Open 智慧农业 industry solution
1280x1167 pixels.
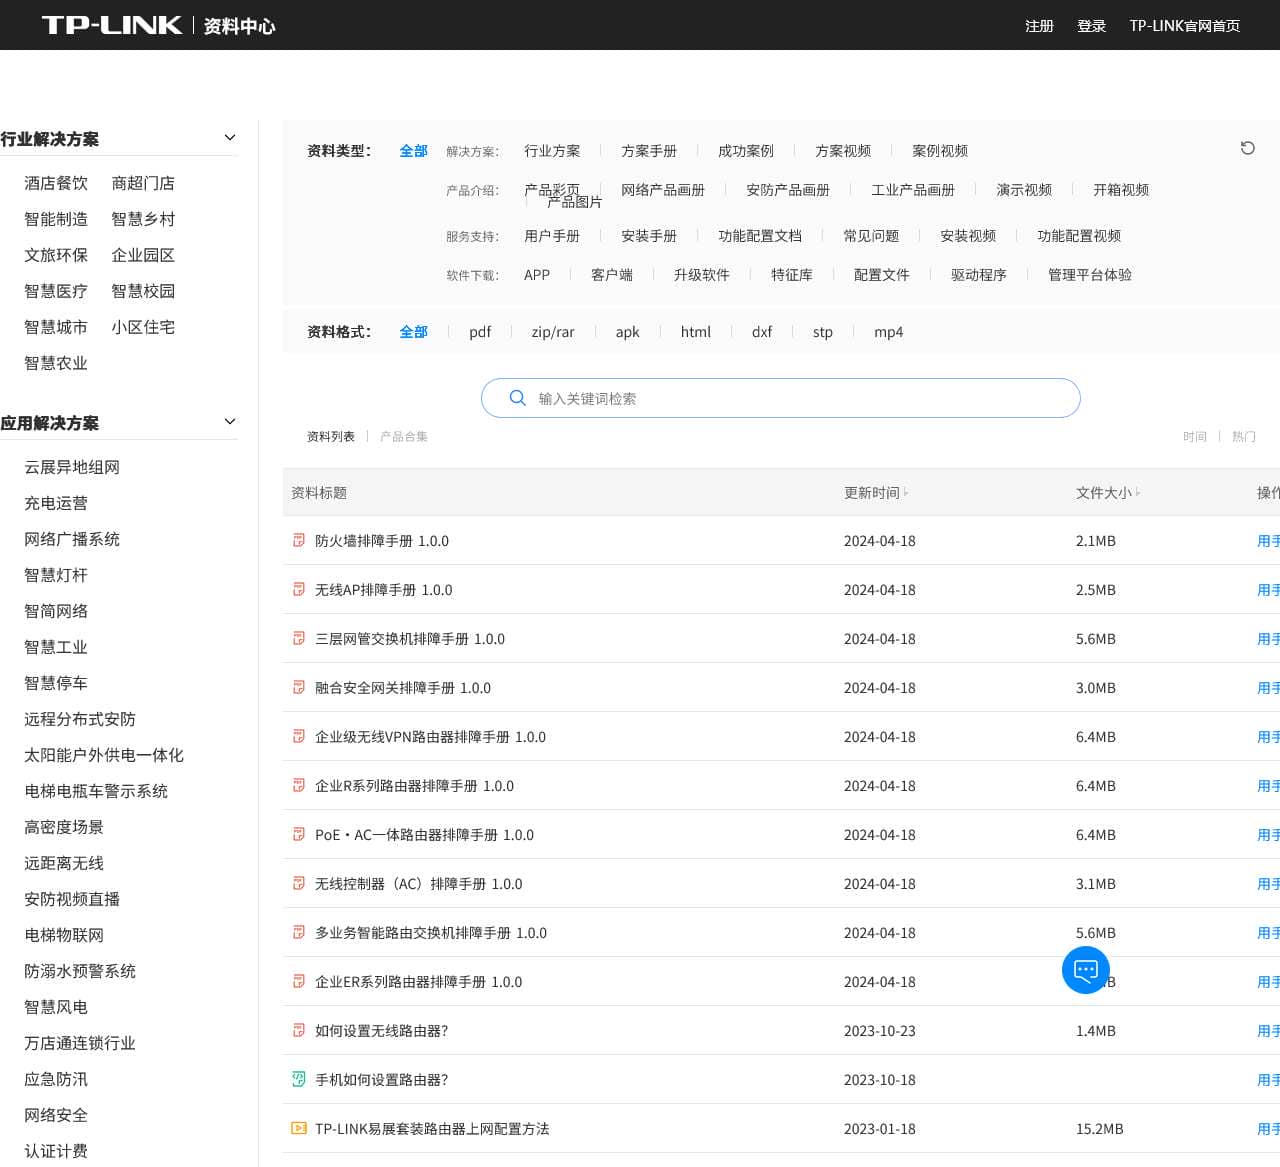56,363
